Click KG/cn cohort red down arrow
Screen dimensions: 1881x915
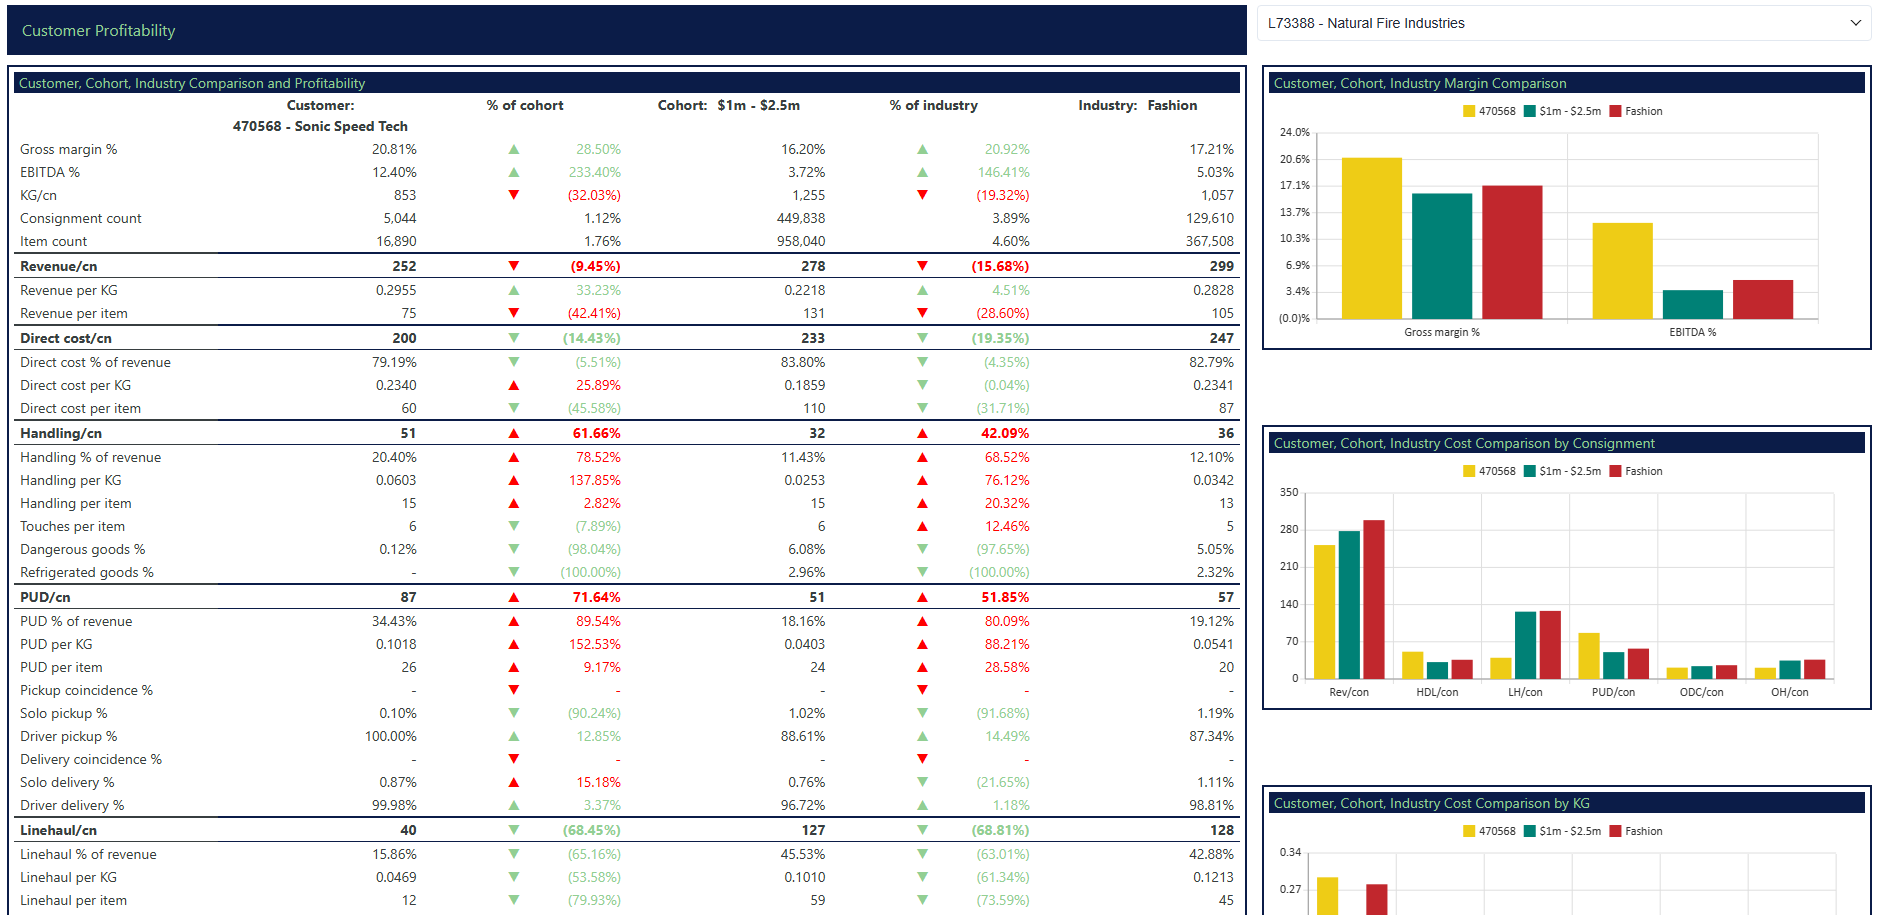tap(514, 195)
